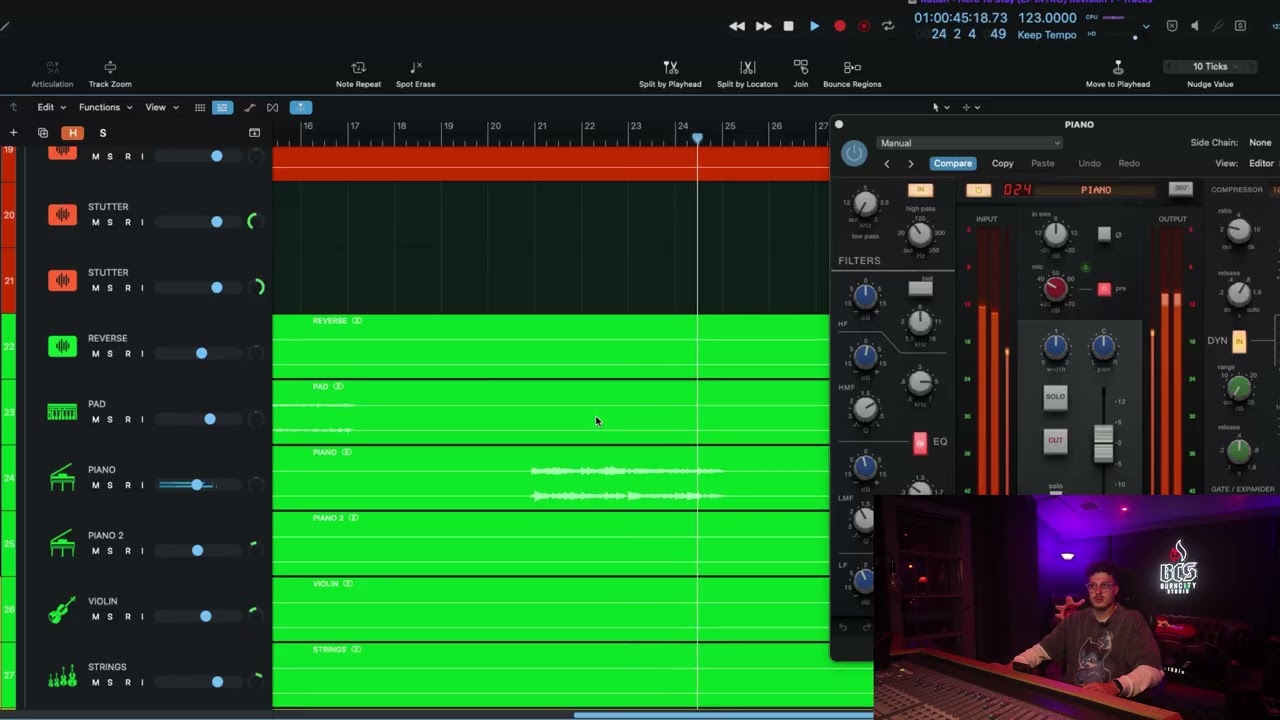
Task: Show the grid view icon in tracks menu bar
Action: (200, 107)
